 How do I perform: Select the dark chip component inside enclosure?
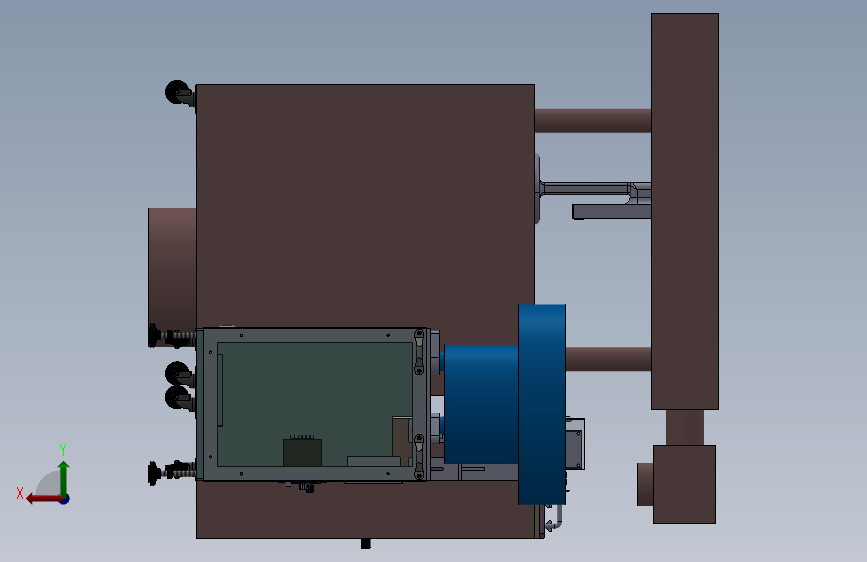302,452
